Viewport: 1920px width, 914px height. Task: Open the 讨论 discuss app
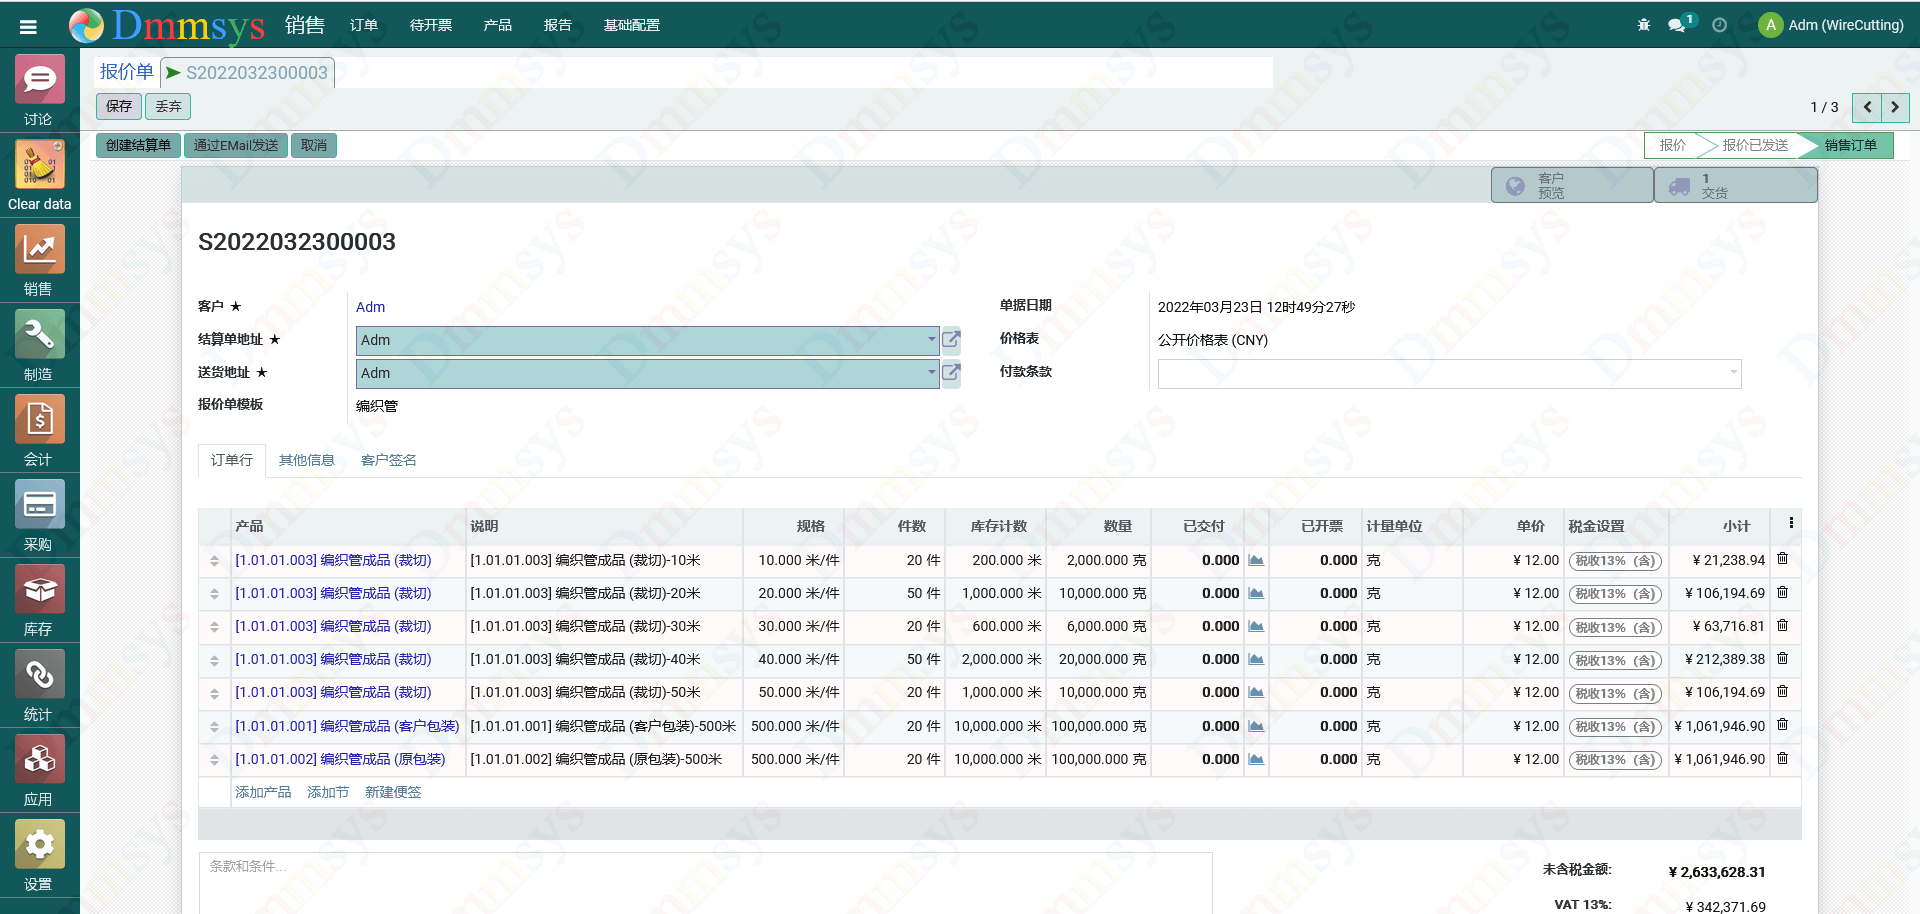(39, 90)
